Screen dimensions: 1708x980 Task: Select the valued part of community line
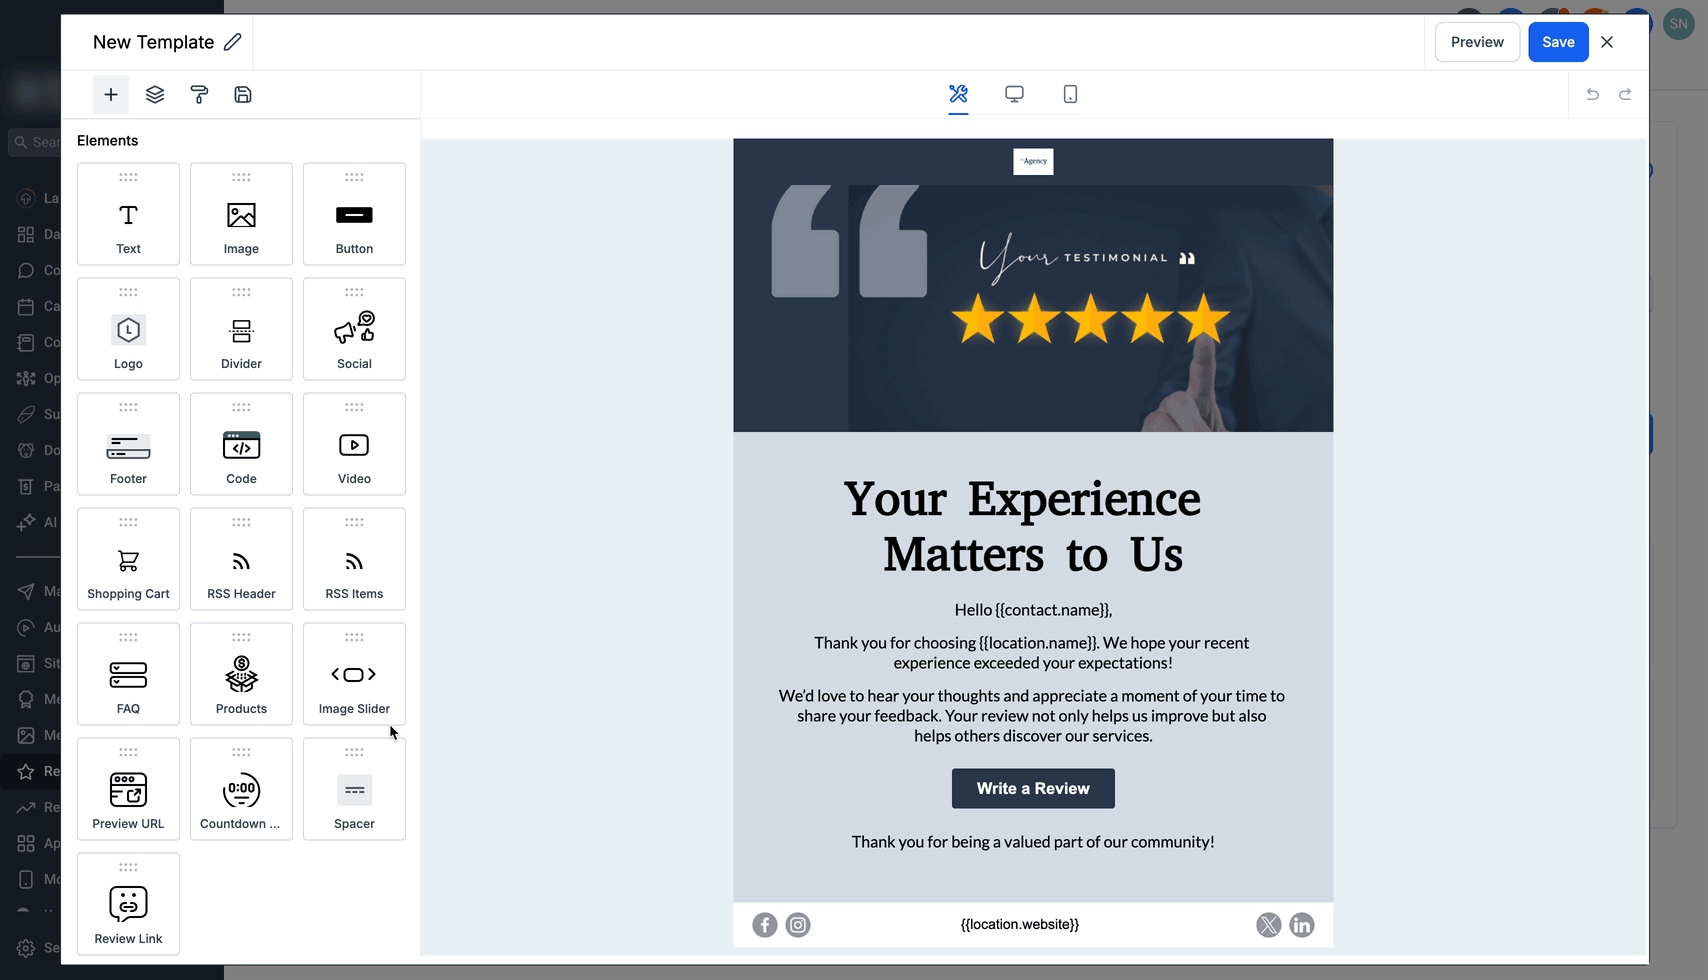(x=1033, y=842)
